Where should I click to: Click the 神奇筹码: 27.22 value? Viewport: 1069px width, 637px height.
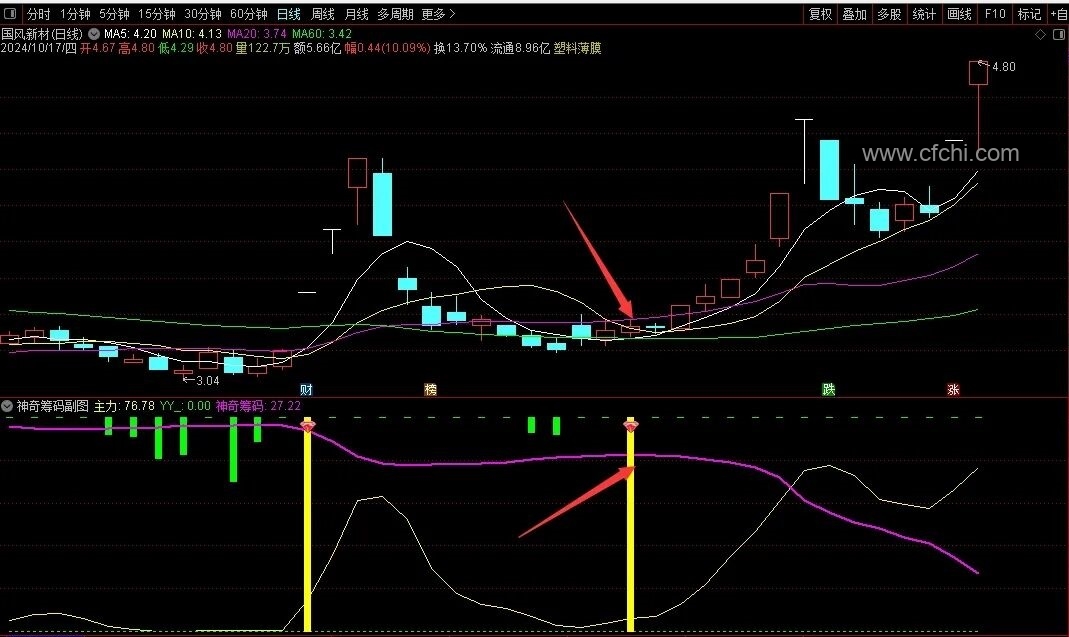point(258,406)
